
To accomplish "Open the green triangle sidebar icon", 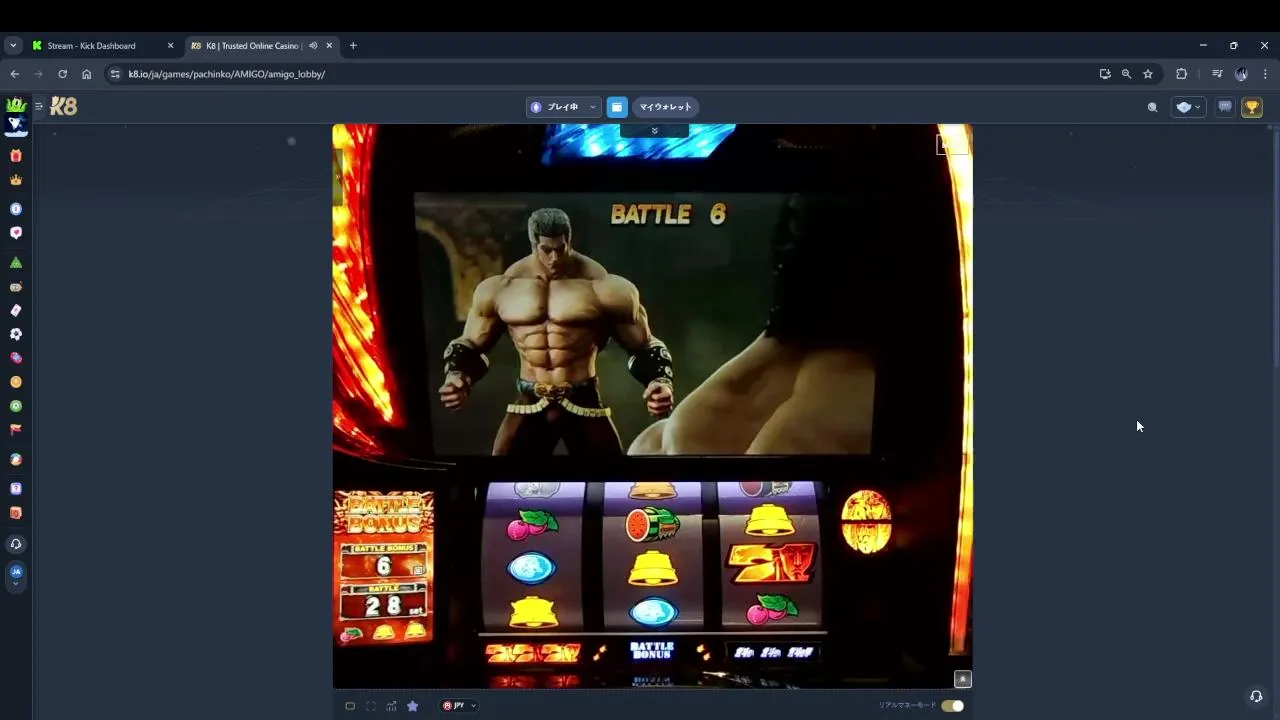I will point(15,262).
